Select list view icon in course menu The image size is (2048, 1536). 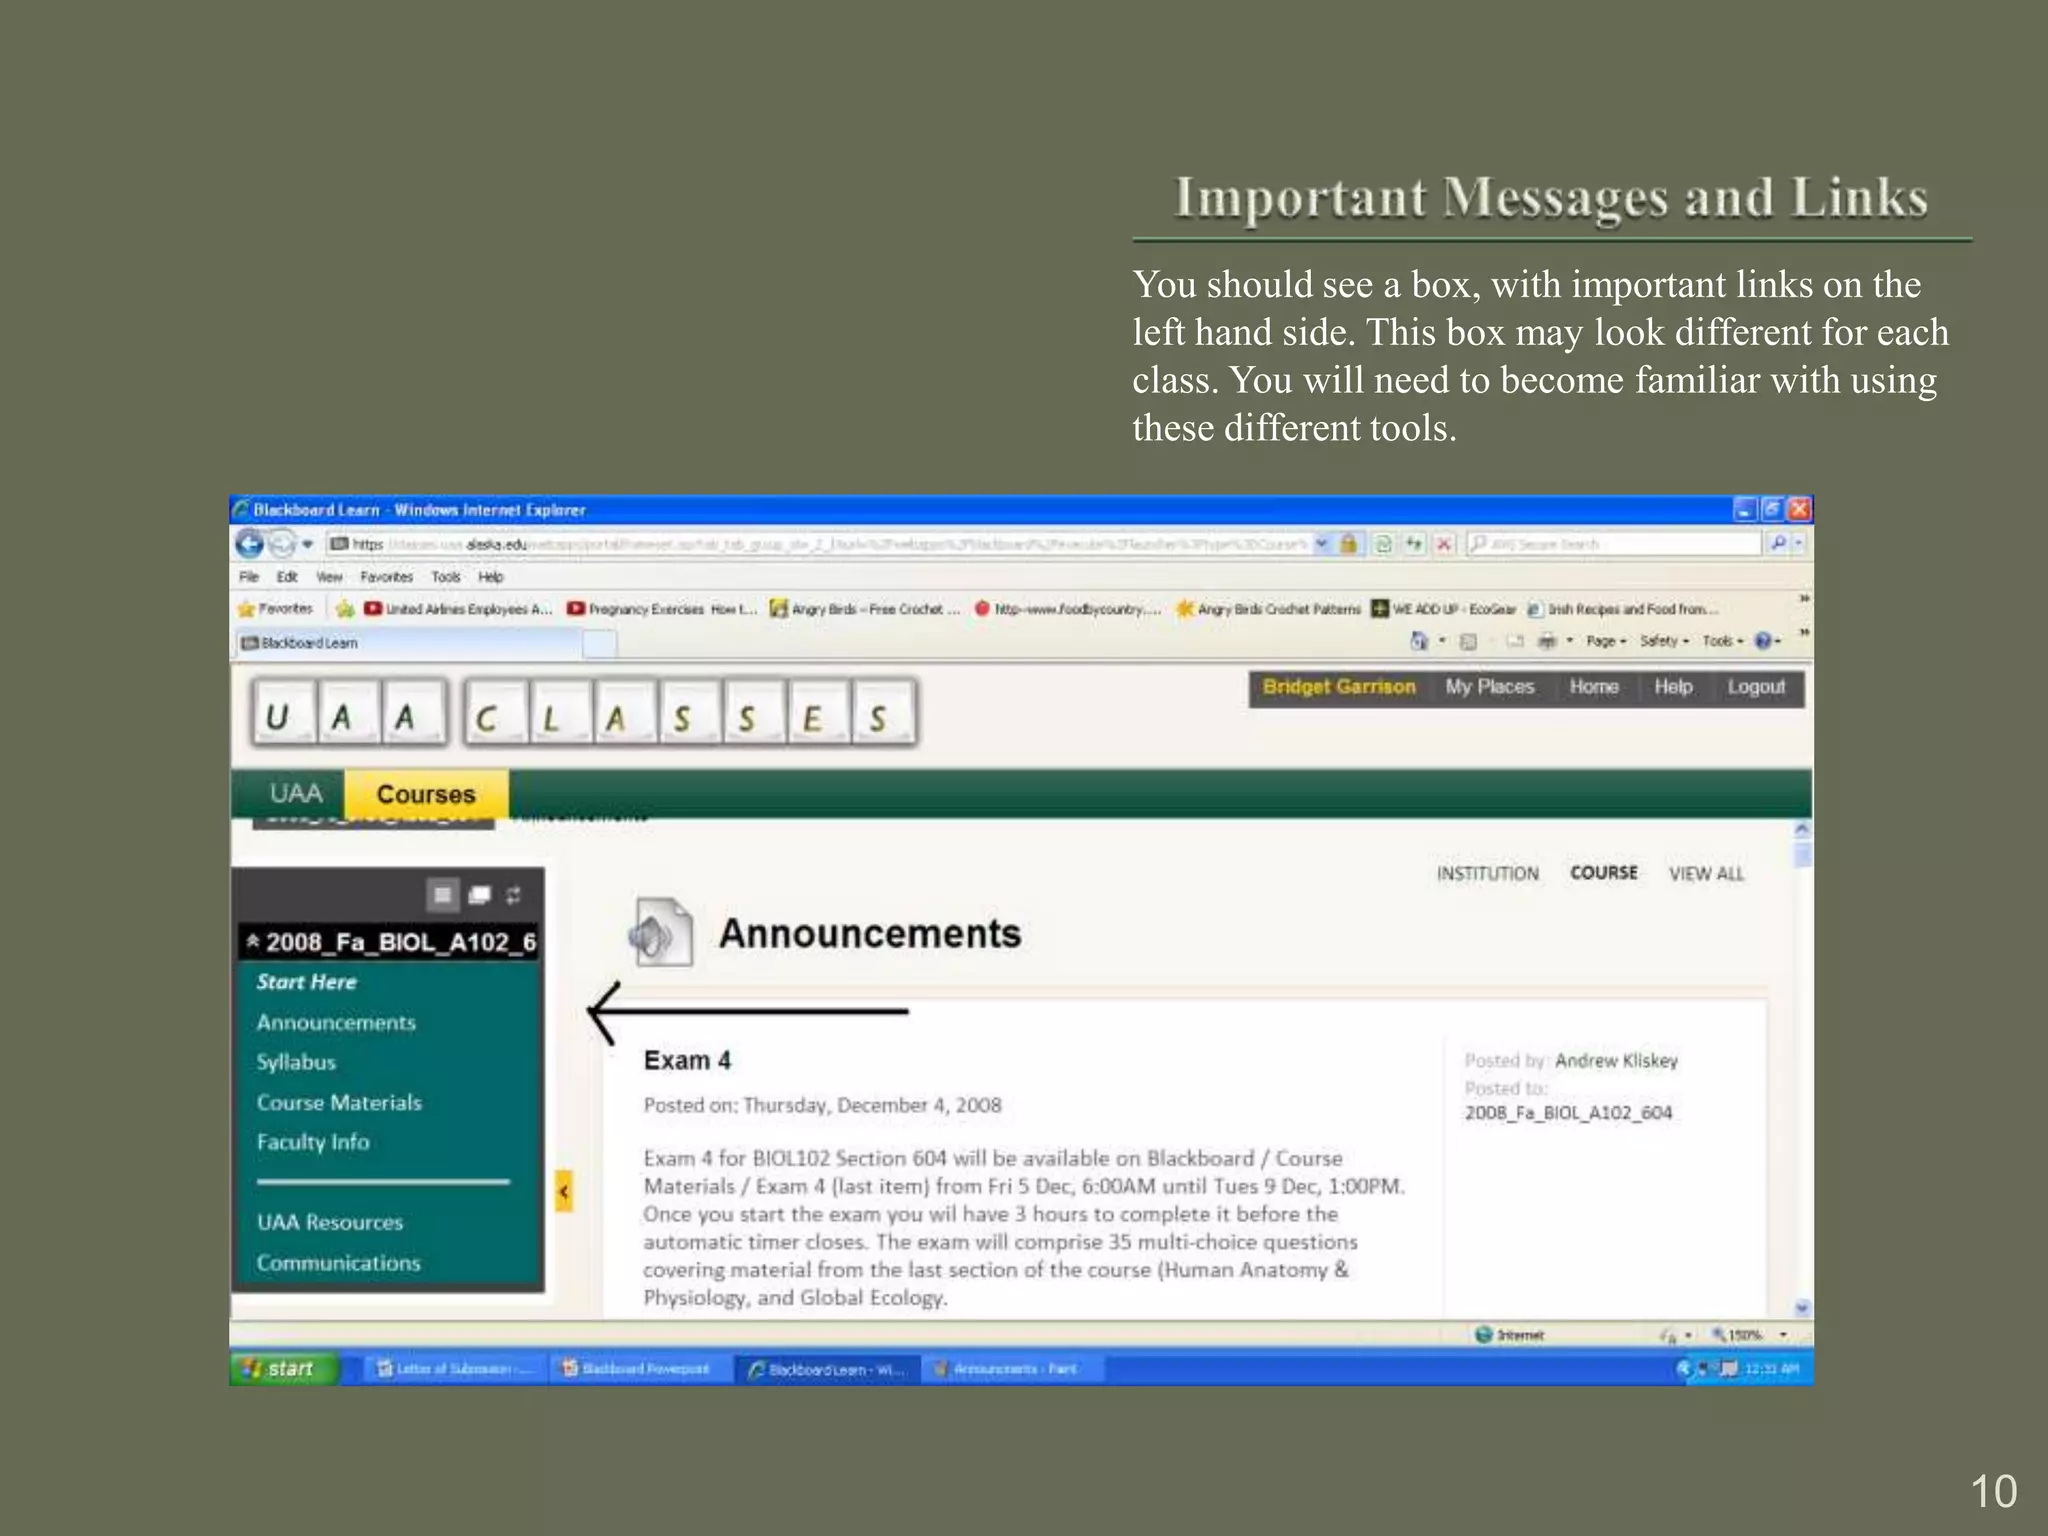pos(443,895)
